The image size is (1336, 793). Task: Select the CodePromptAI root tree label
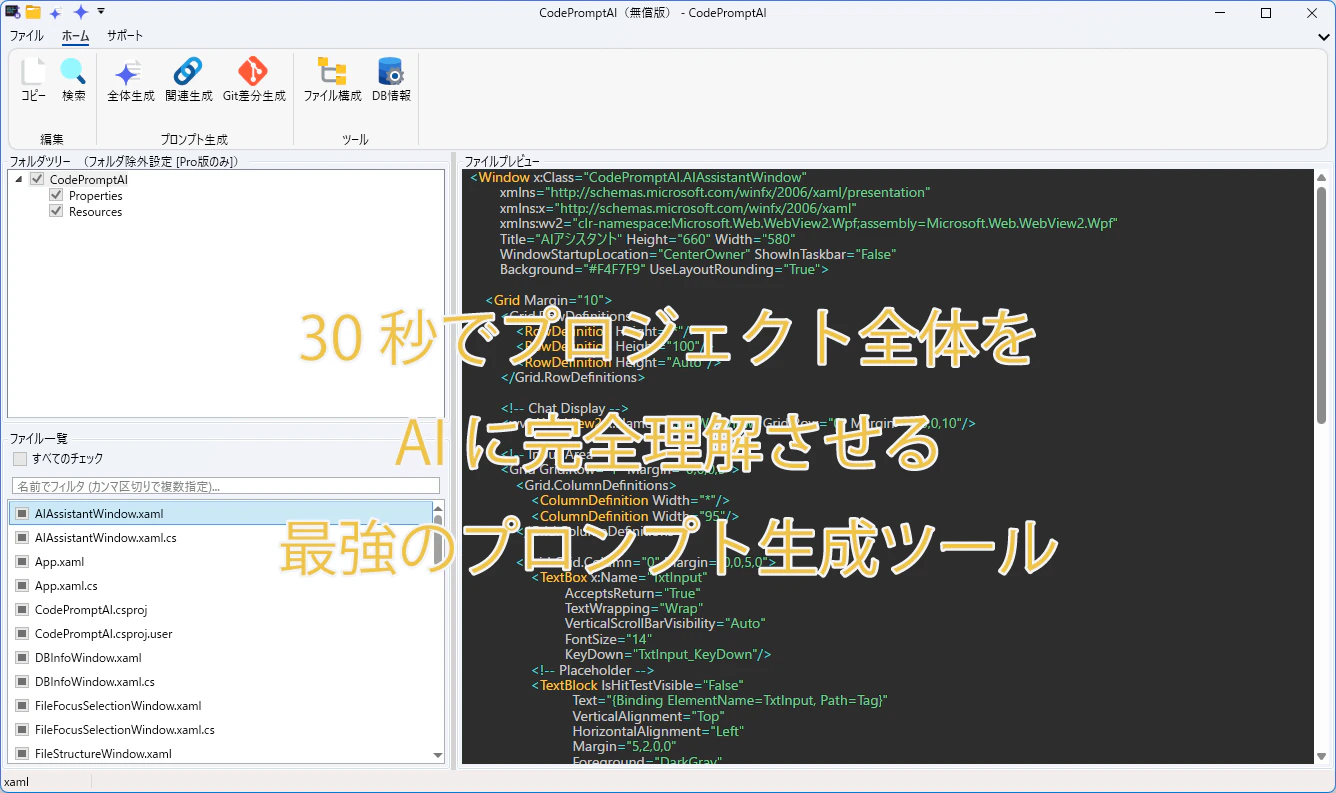click(89, 179)
